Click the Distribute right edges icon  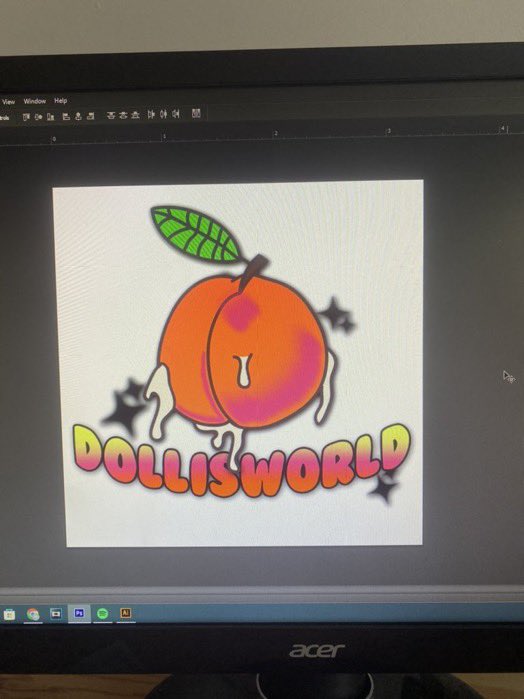tap(176, 114)
